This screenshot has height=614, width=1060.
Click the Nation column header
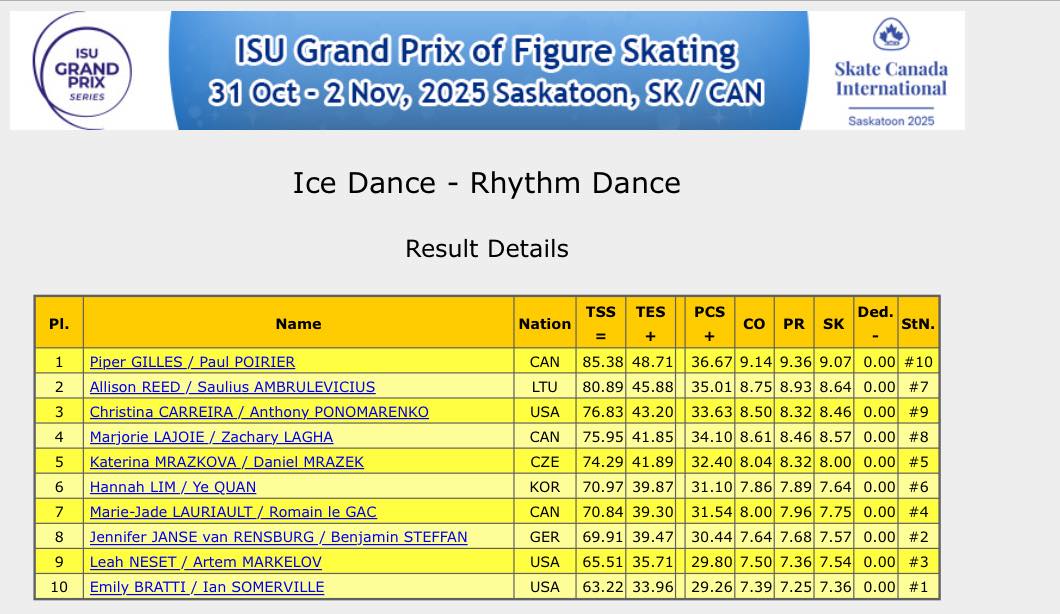[x=545, y=323]
